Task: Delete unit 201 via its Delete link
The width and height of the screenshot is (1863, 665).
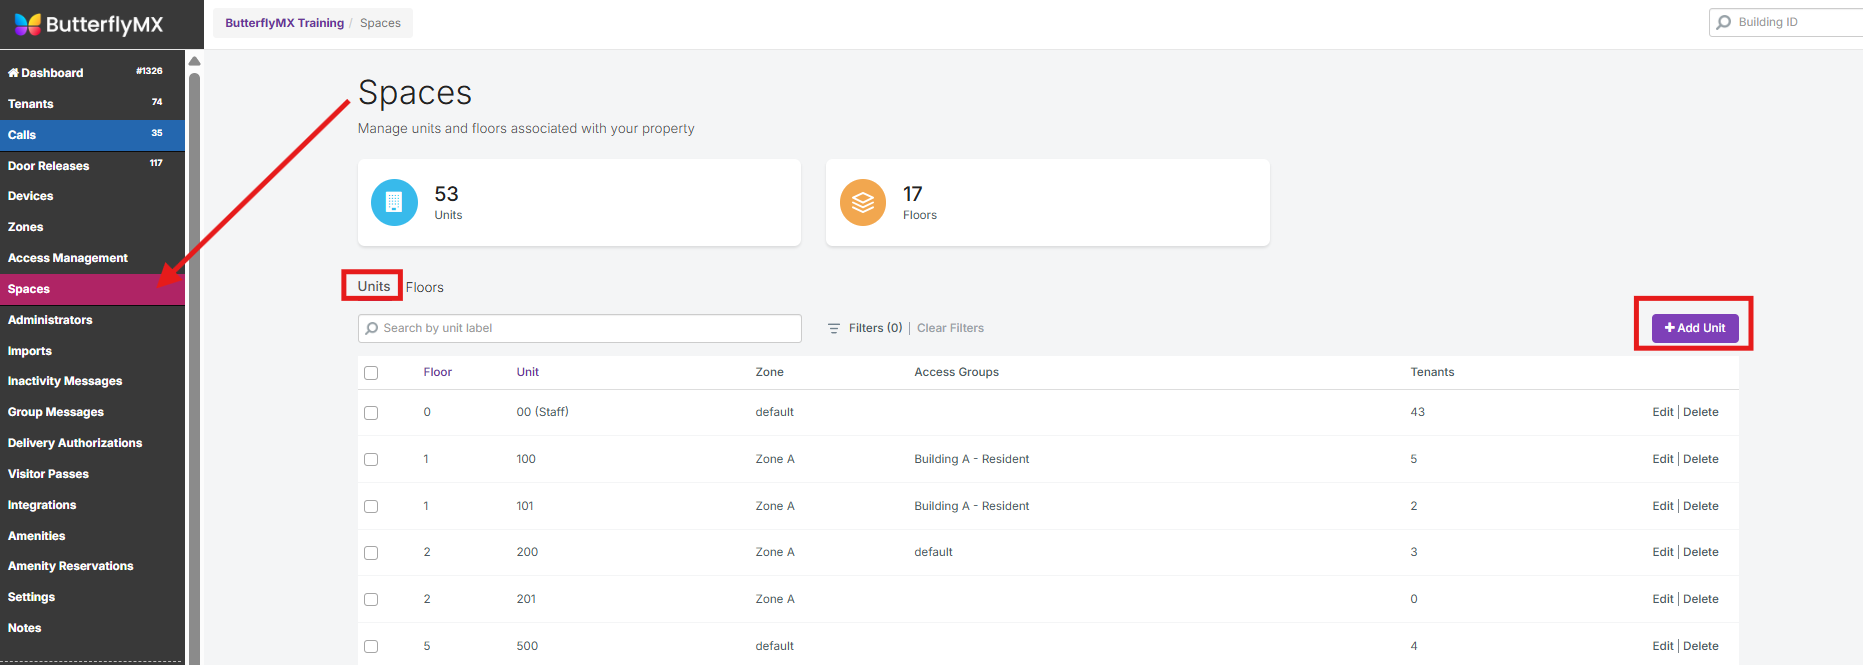Action: click(x=1700, y=599)
